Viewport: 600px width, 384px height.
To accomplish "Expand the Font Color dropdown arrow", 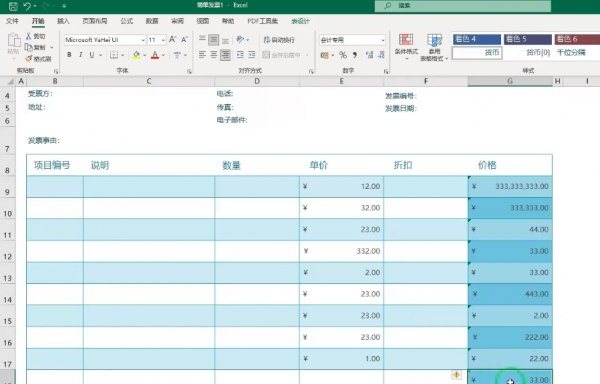I will (163, 55).
